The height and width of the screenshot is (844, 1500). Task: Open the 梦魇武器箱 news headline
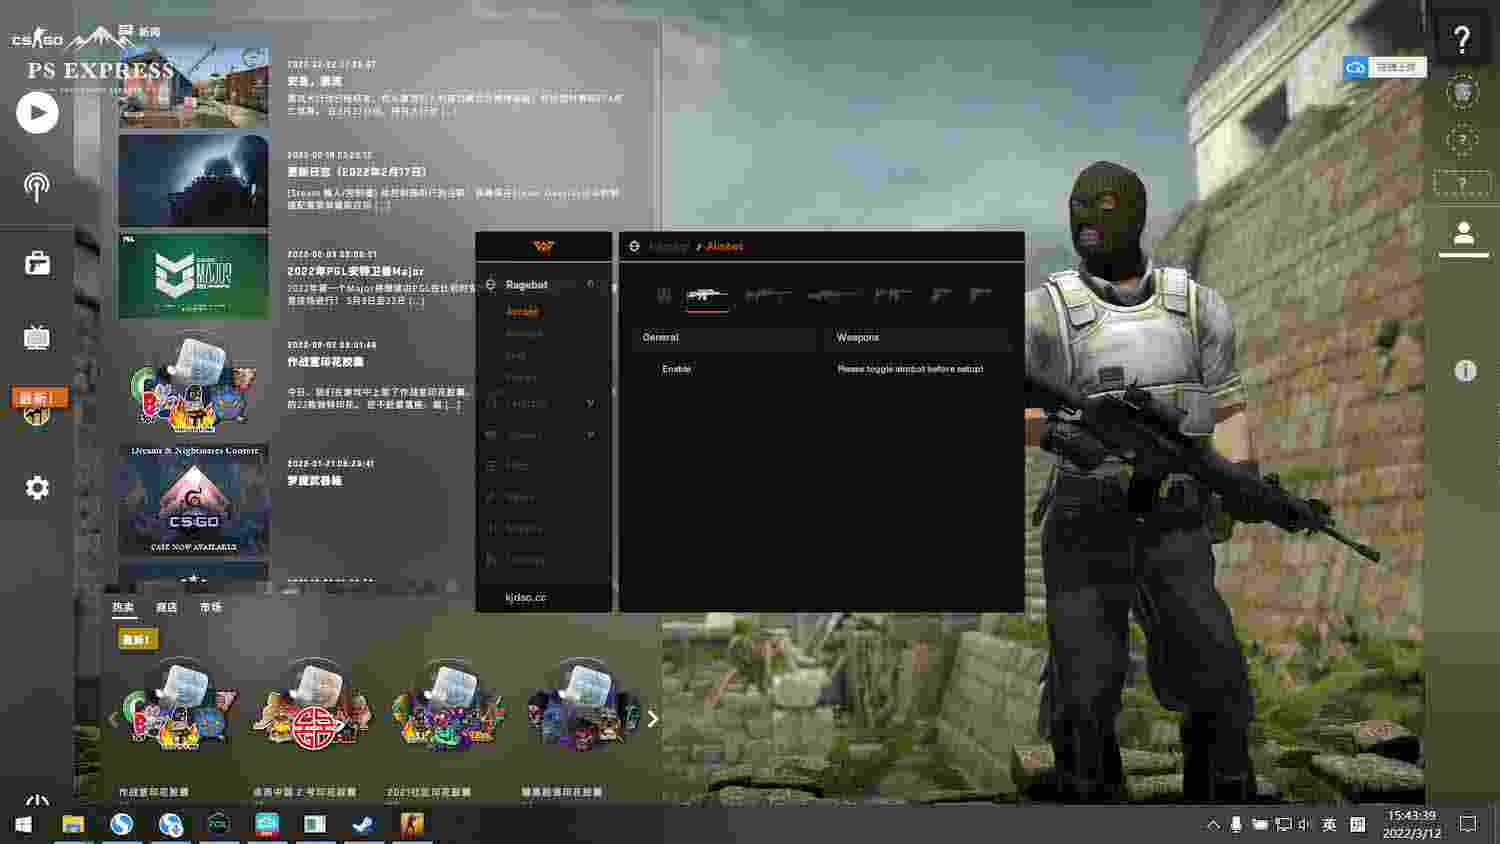click(x=314, y=481)
